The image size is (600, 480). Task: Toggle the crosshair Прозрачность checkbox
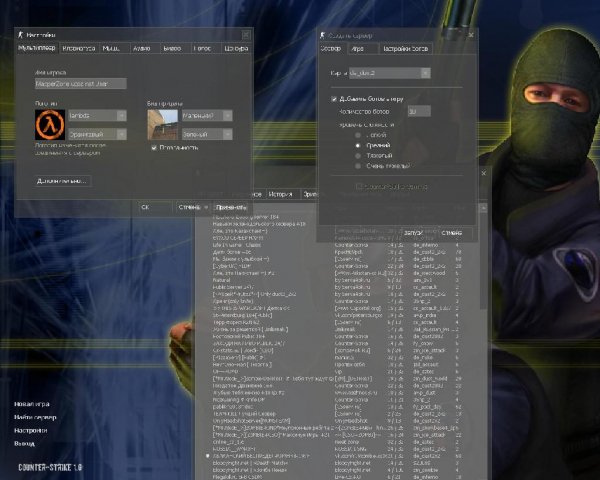point(153,147)
